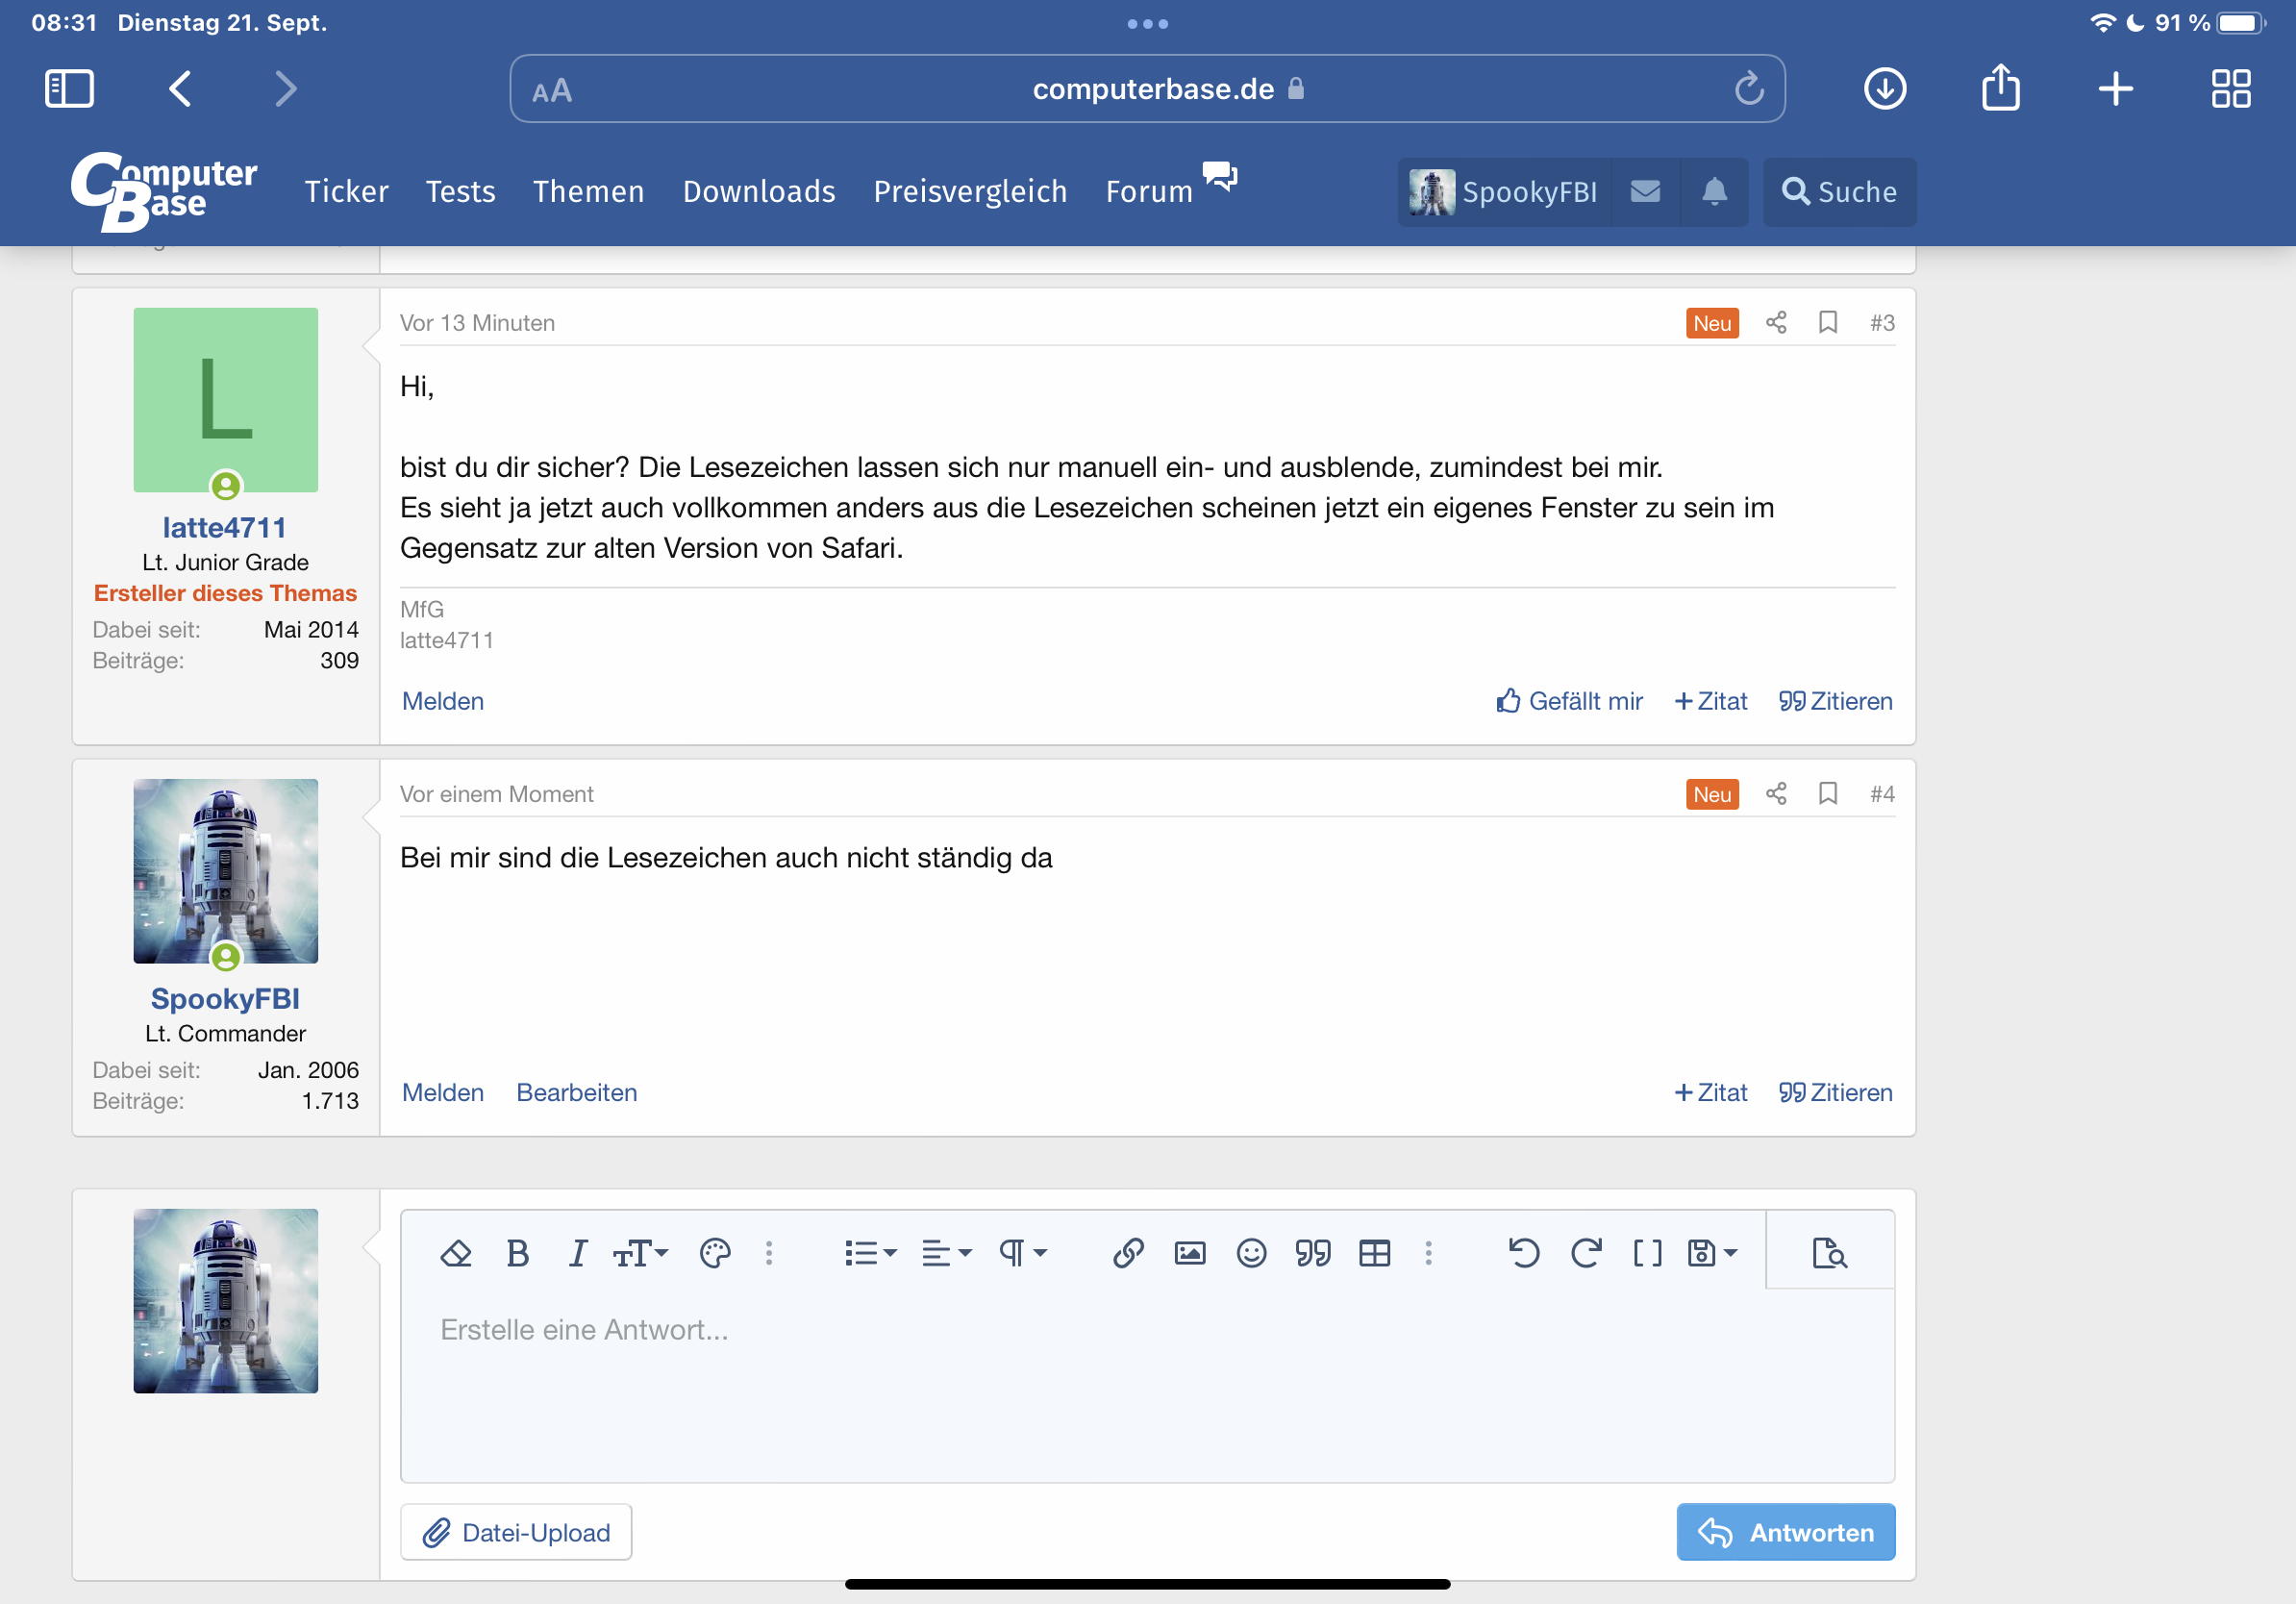Open the smiley emoji picker
Image resolution: width=2296 pixels, height=1604 pixels.
coord(1251,1253)
